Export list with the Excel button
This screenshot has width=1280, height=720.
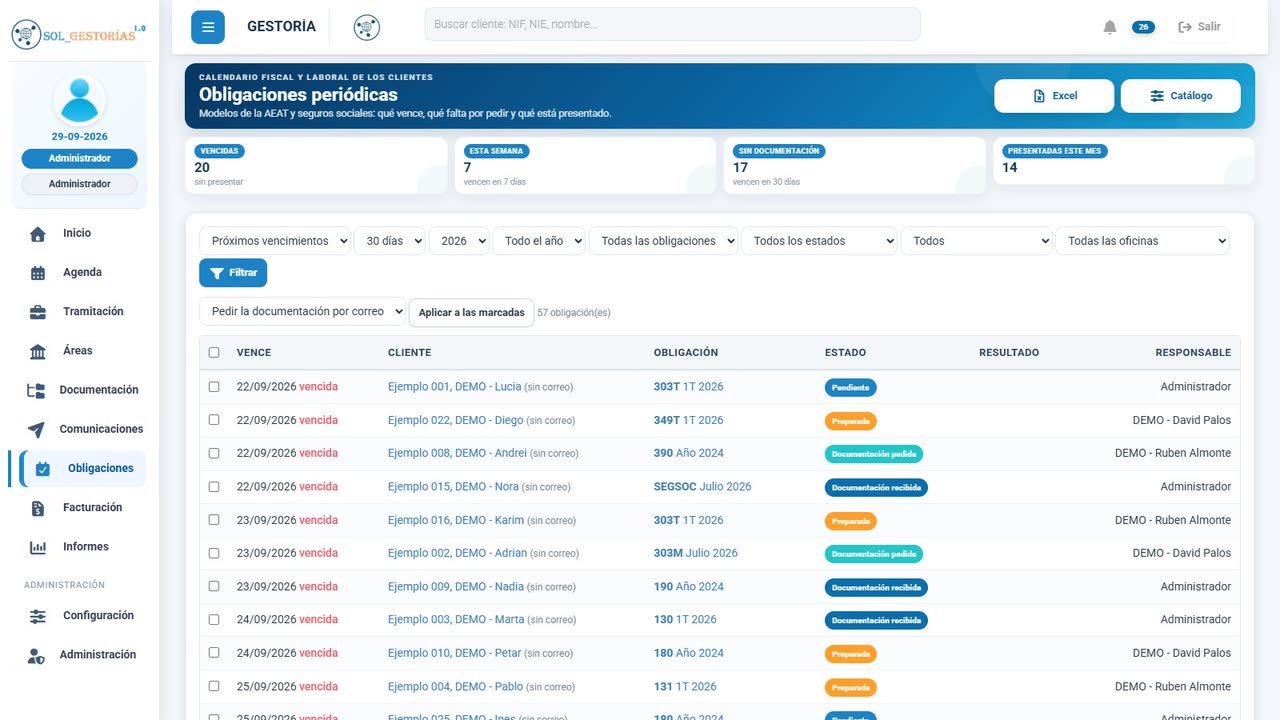1054,96
